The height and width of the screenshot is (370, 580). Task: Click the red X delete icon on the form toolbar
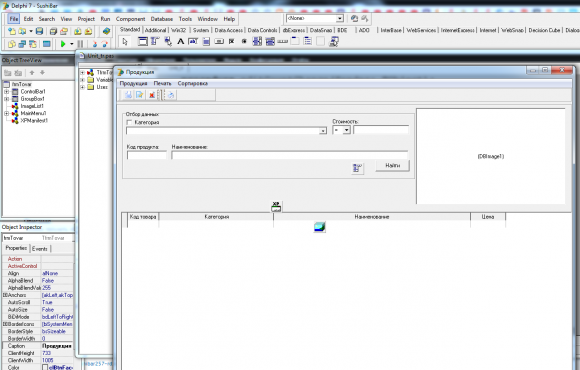(152, 95)
